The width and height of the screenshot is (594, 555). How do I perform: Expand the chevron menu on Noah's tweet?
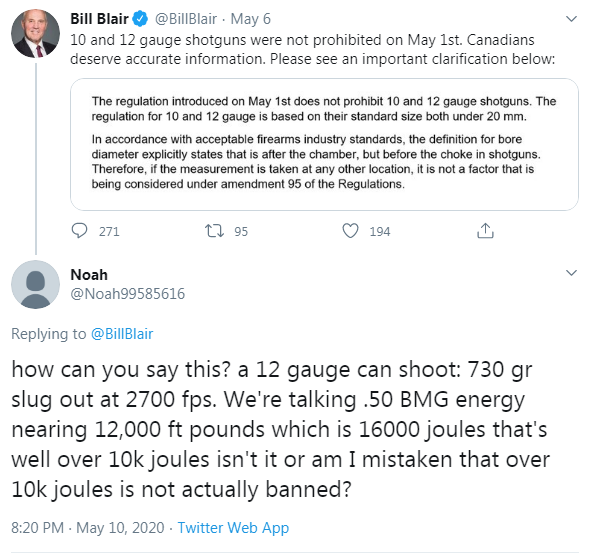[x=571, y=273]
